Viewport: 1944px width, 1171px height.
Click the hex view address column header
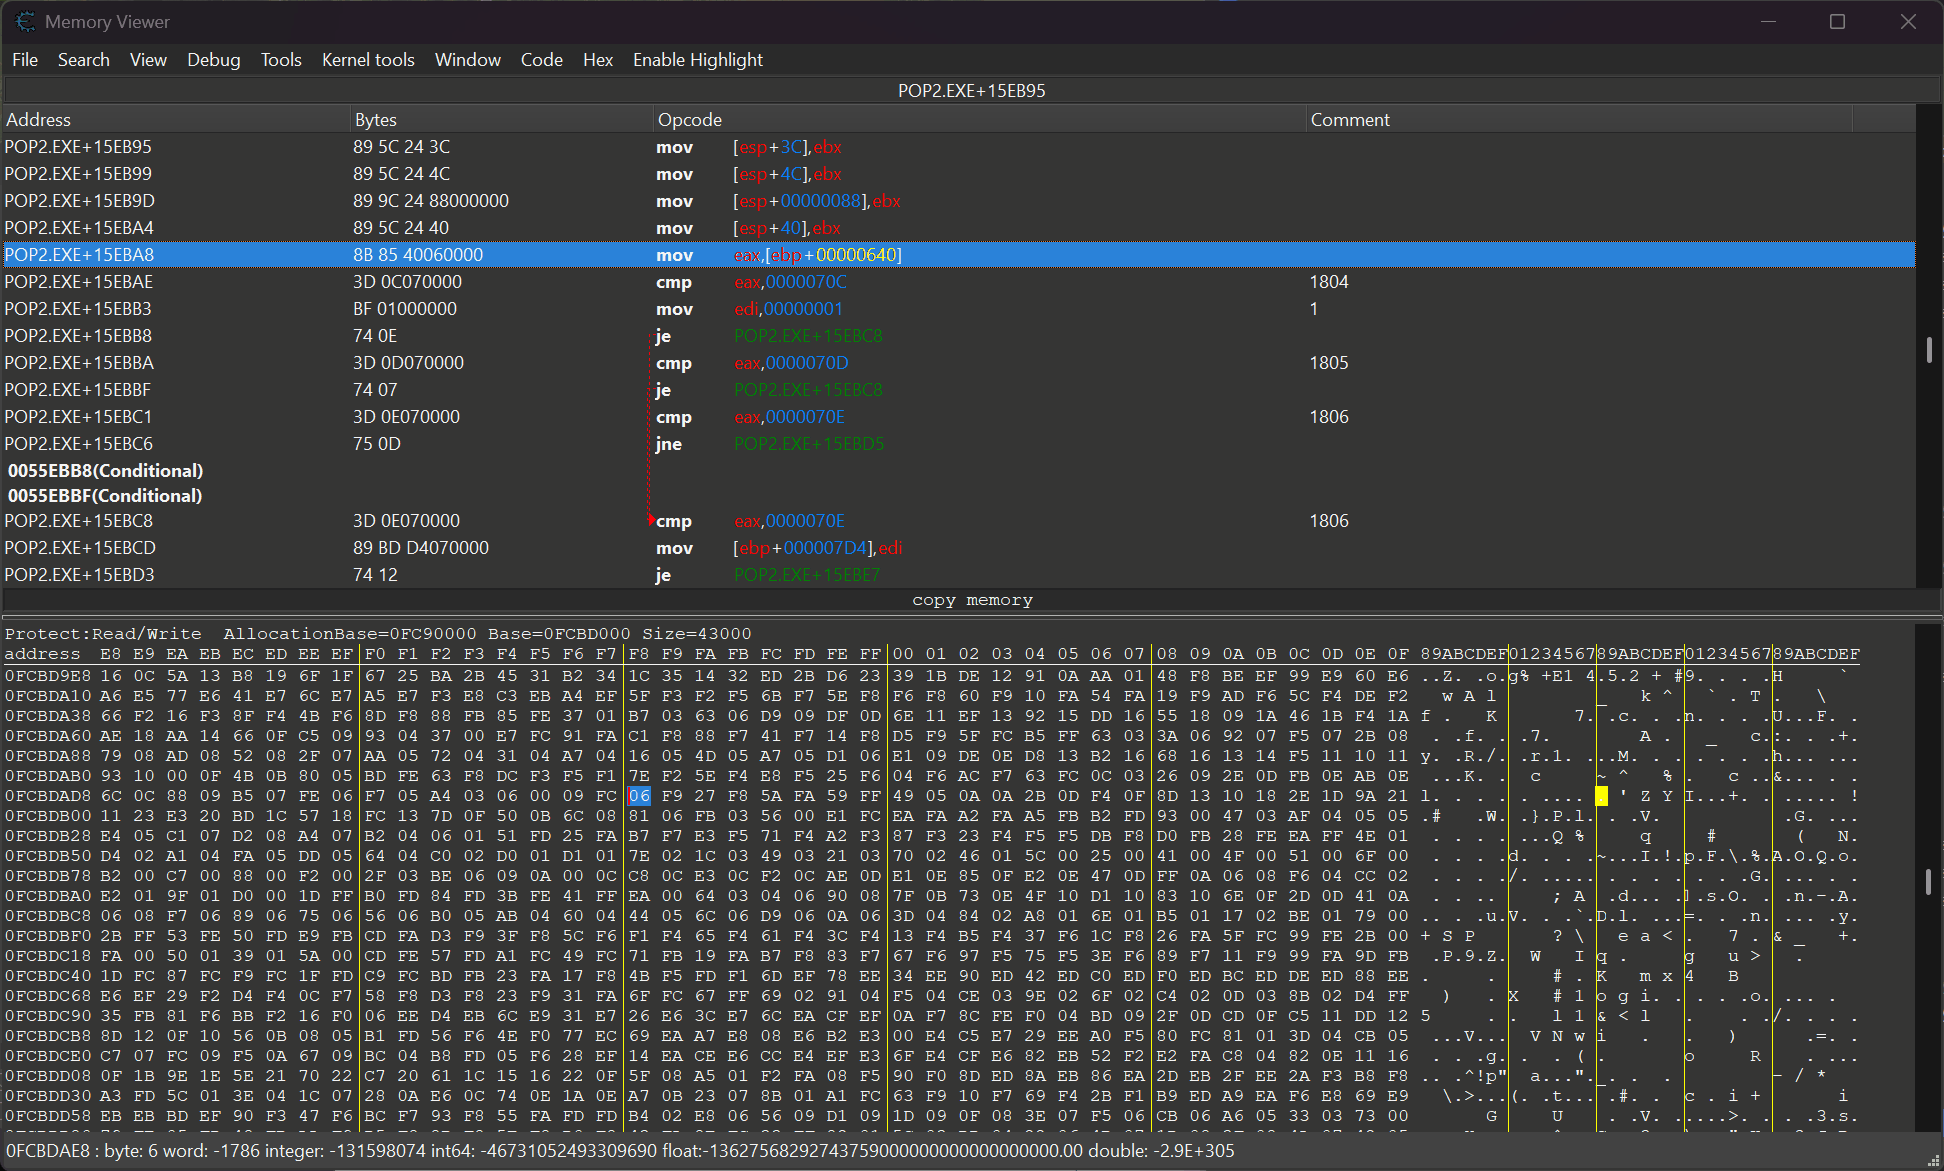click(x=42, y=655)
